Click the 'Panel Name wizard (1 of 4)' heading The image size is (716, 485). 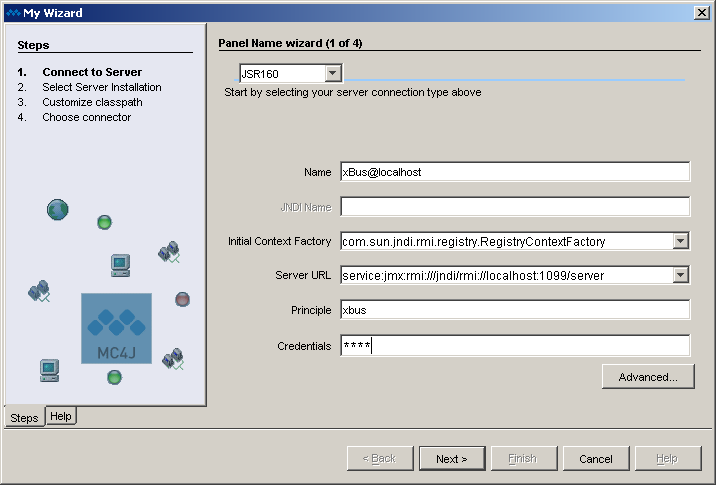pos(290,43)
